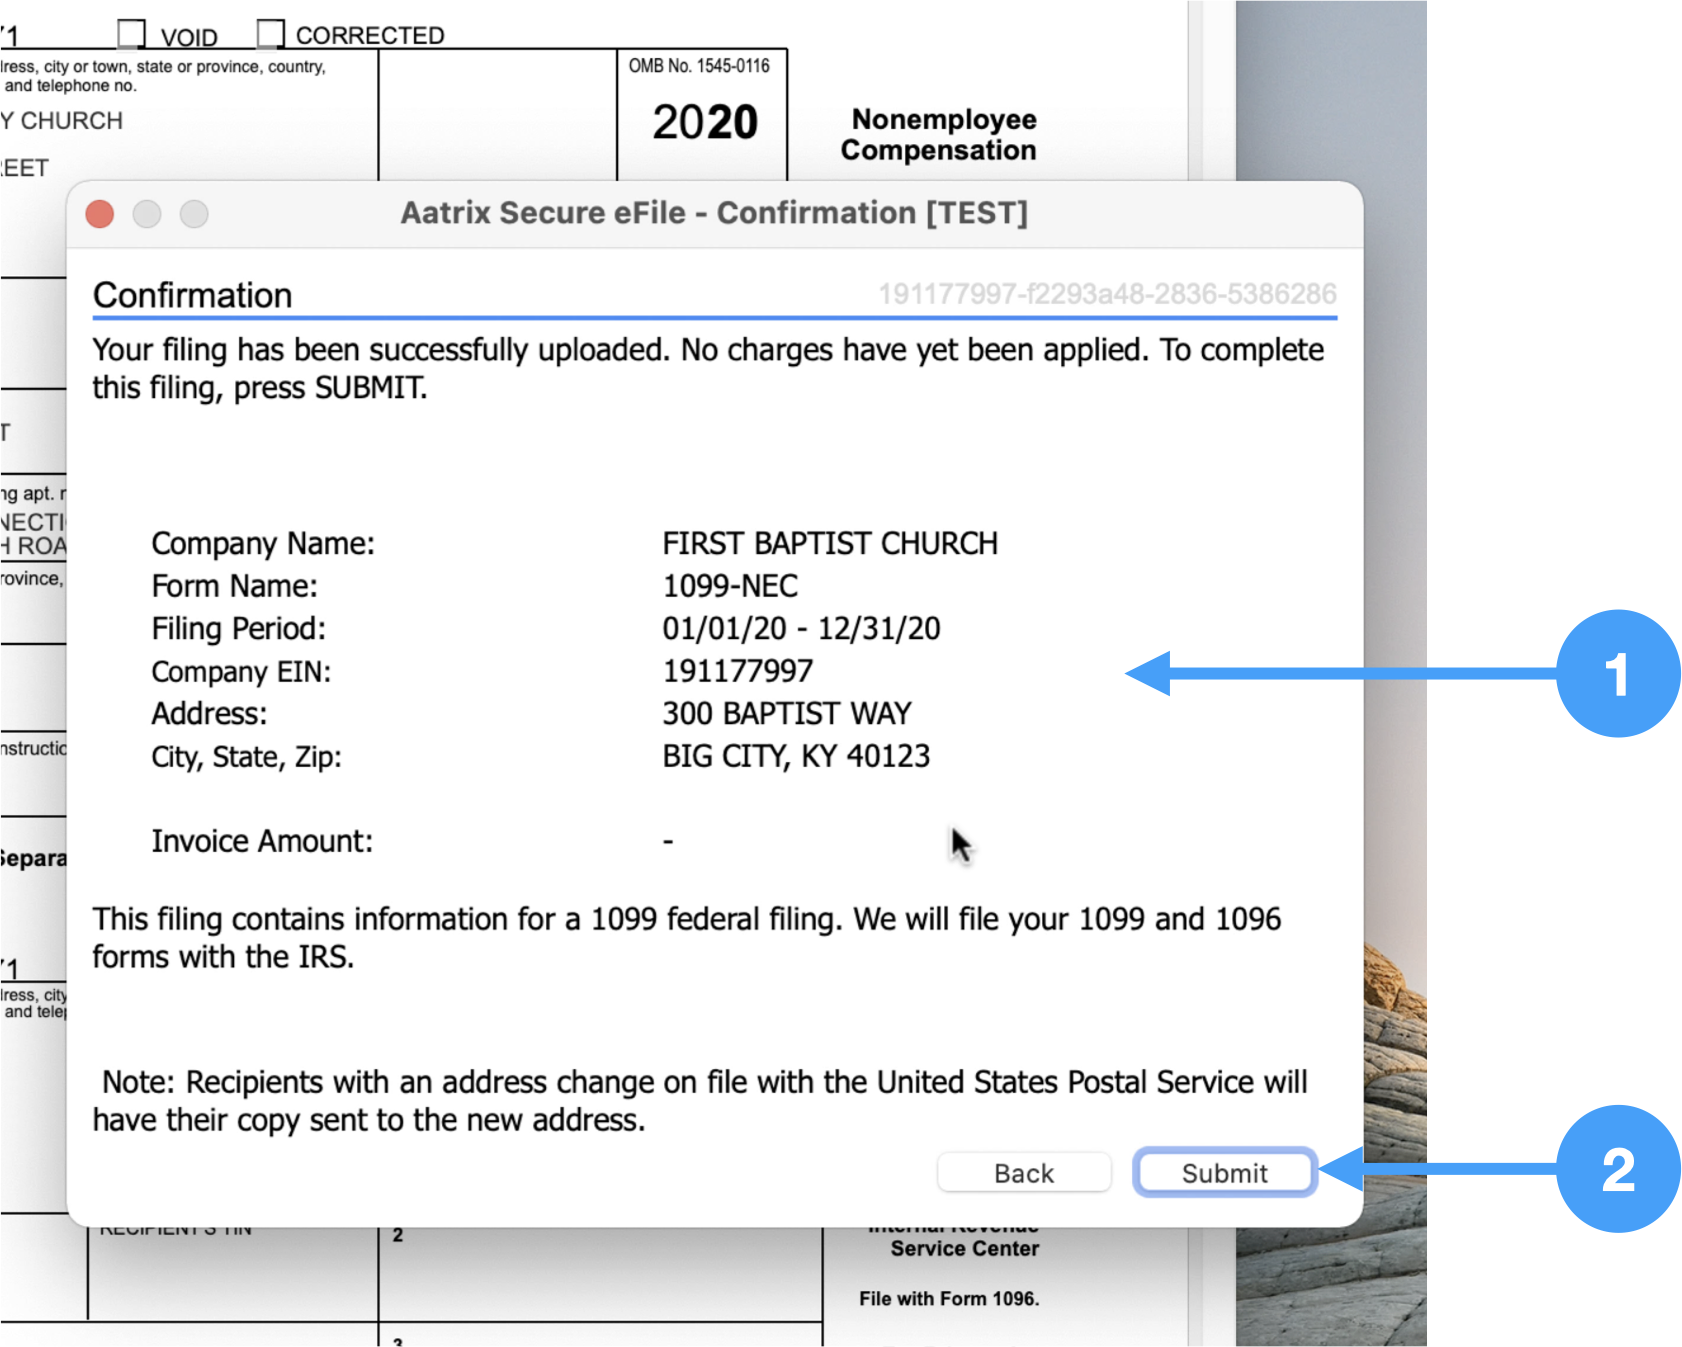Image resolution: width=1682 pixels, height=1347 pixels.
Task: Select the 1099-NEC form name value
Action: 730,586
